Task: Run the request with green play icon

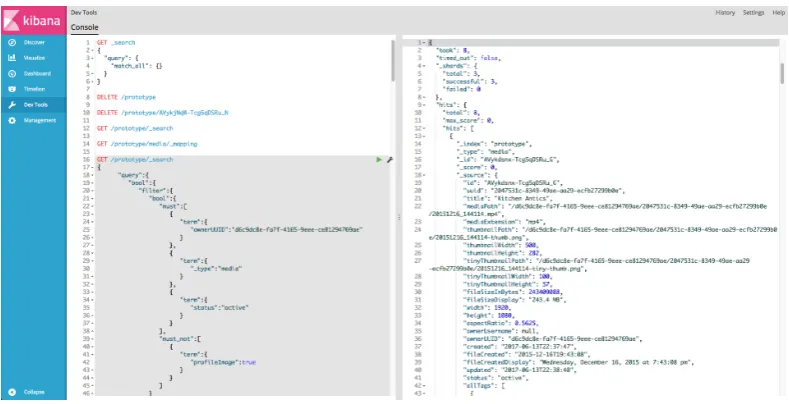Action: 379,159
